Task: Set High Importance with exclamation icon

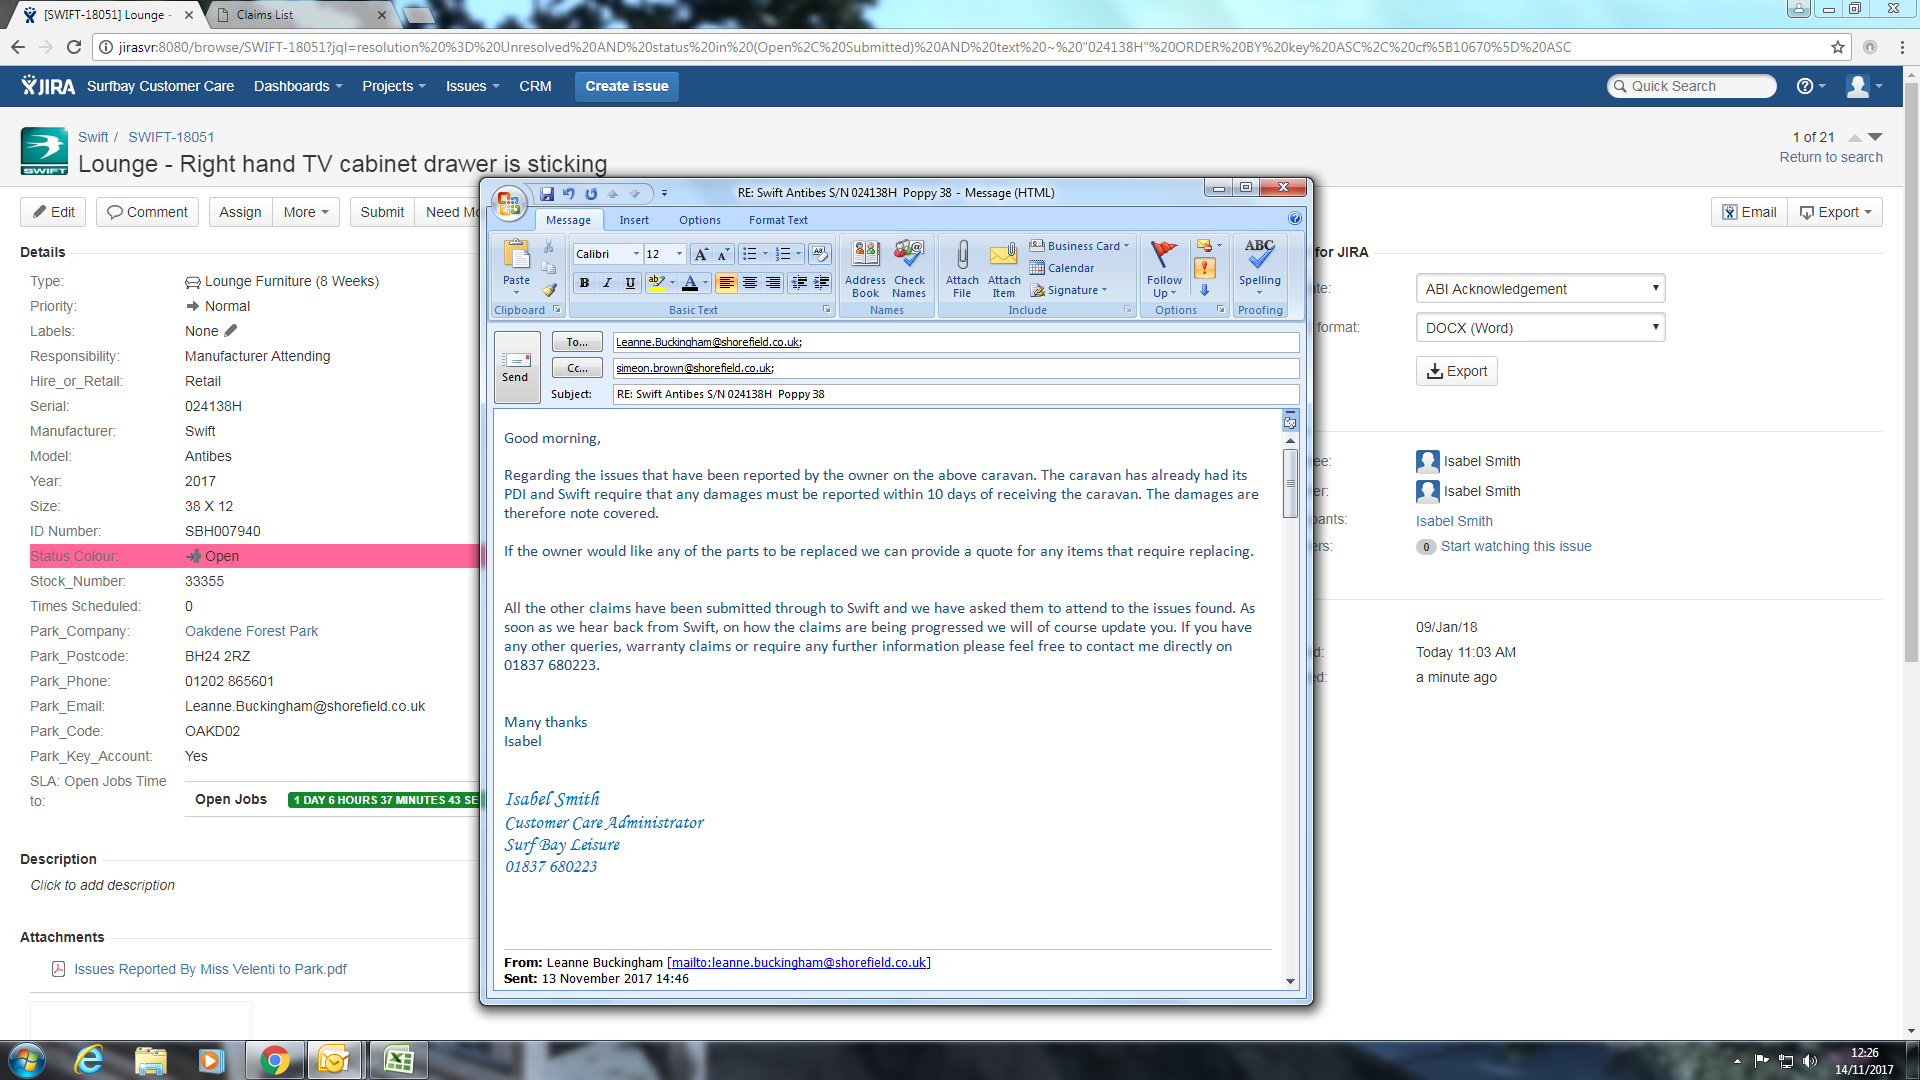Action: point(1205,268)
